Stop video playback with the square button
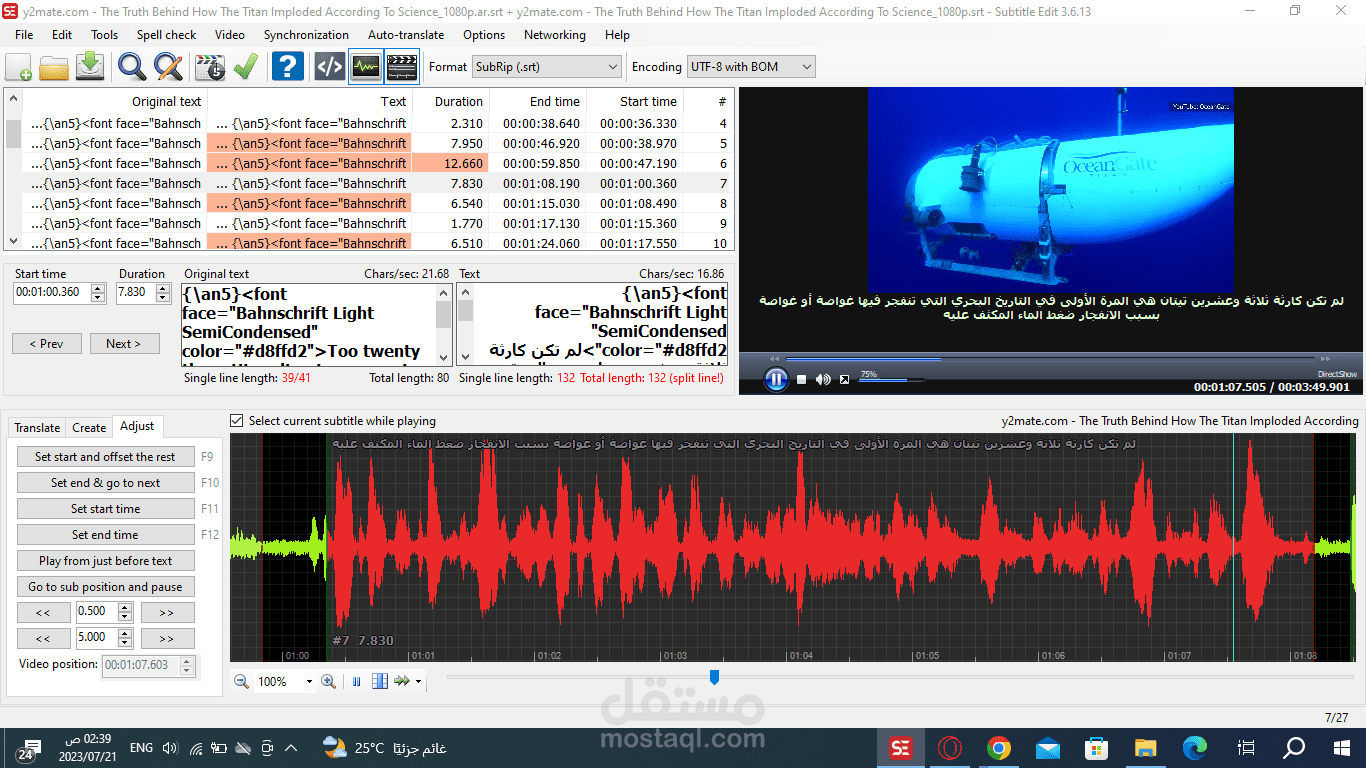Viewport: 1366px width, 768px height. (x=802, y=379)
